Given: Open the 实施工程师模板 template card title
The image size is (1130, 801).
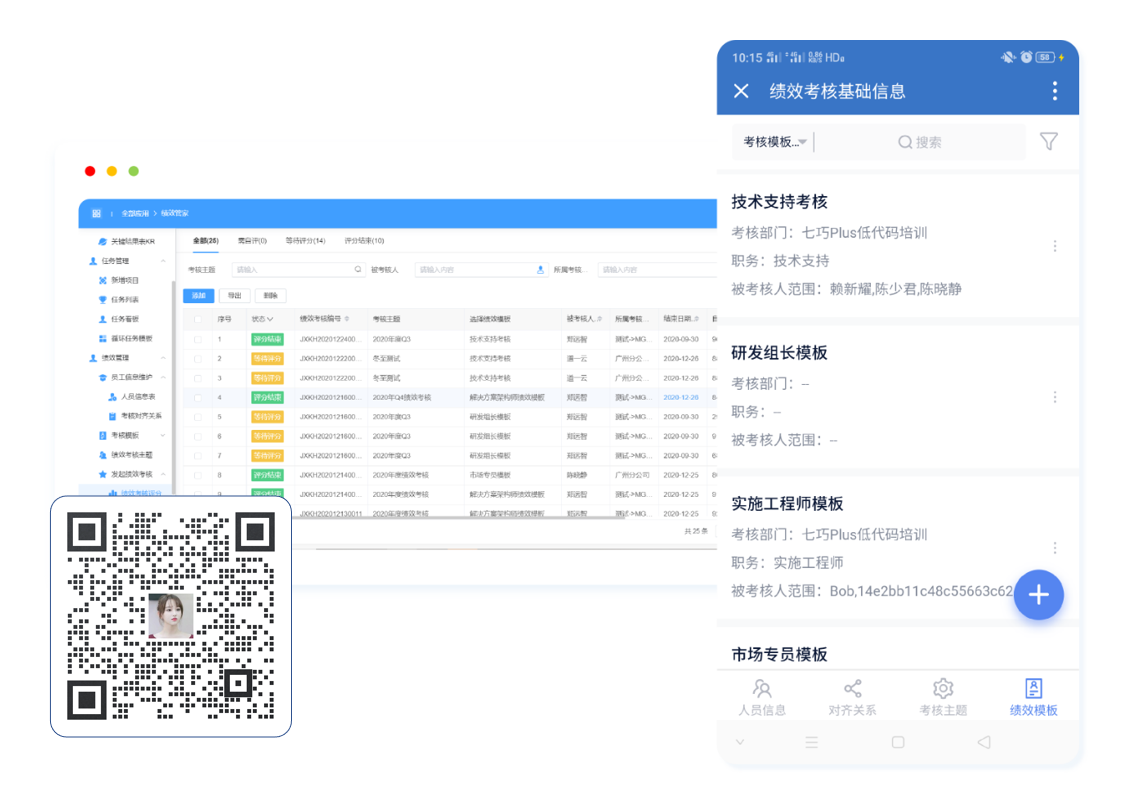Looking at the screenshot, I should point(787,503).
